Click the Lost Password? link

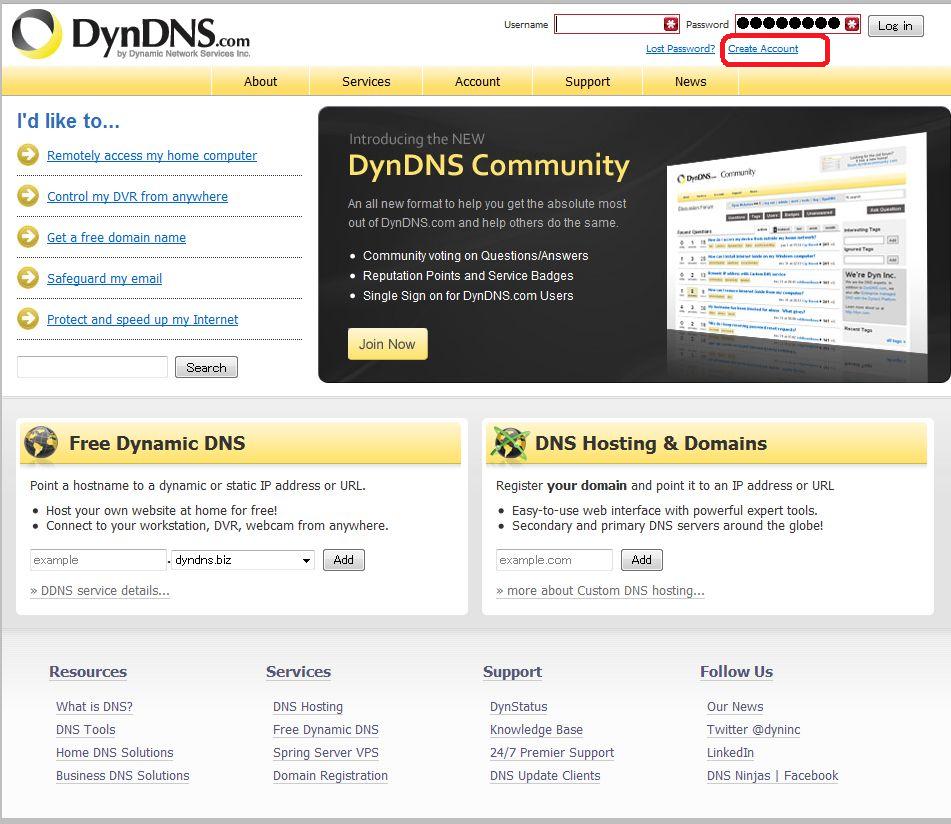[680, 49]
